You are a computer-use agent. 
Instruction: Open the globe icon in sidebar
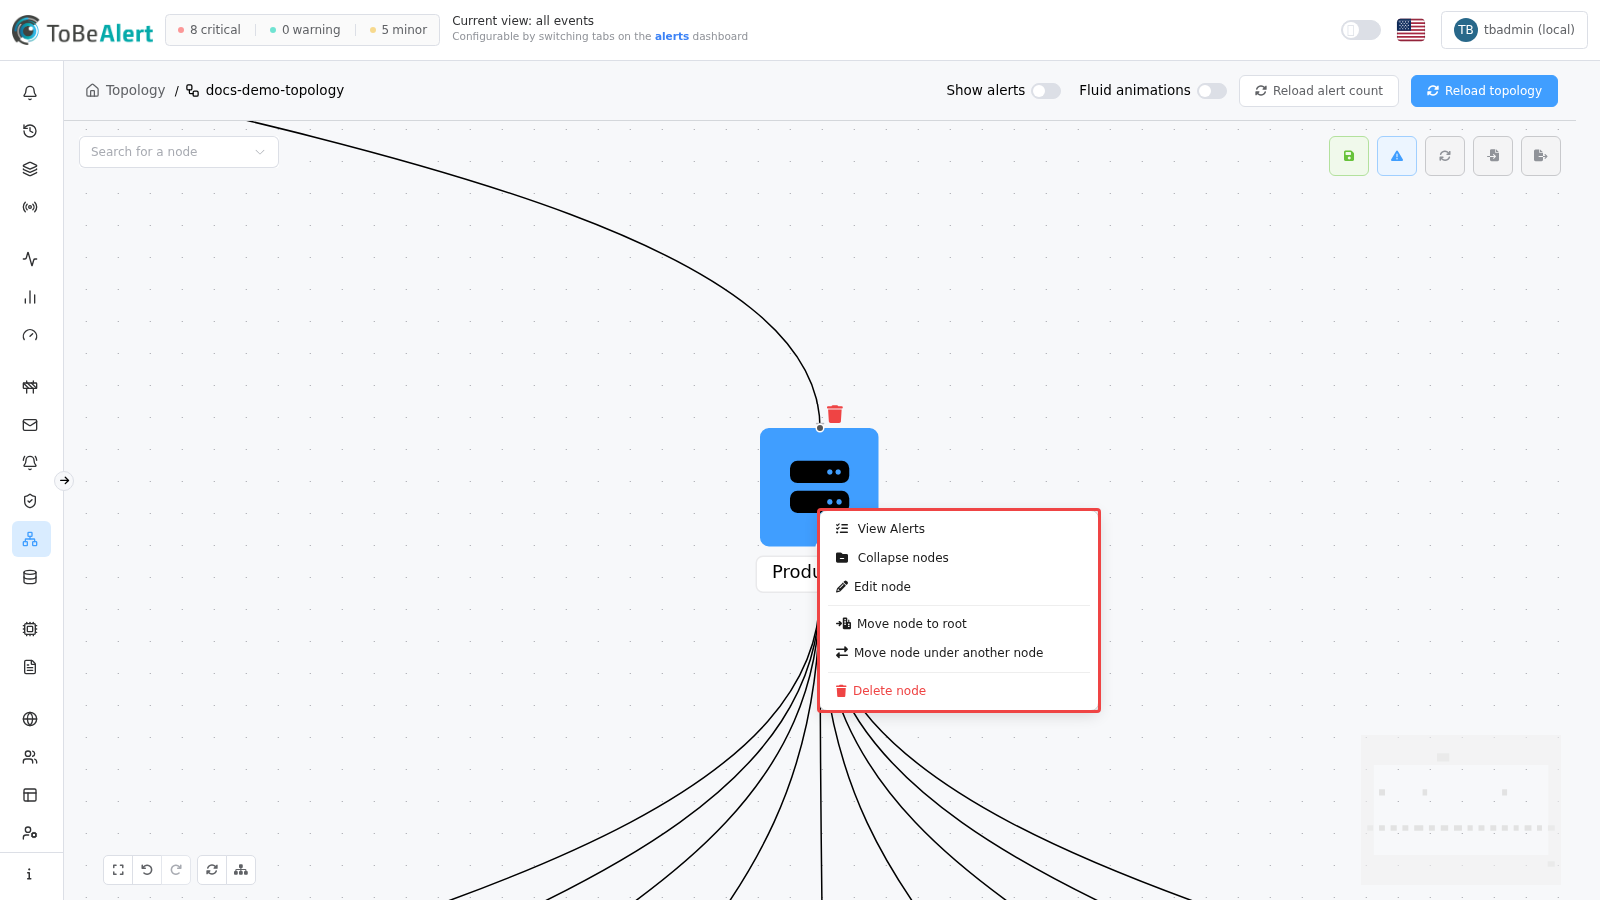tap(30, 719)
